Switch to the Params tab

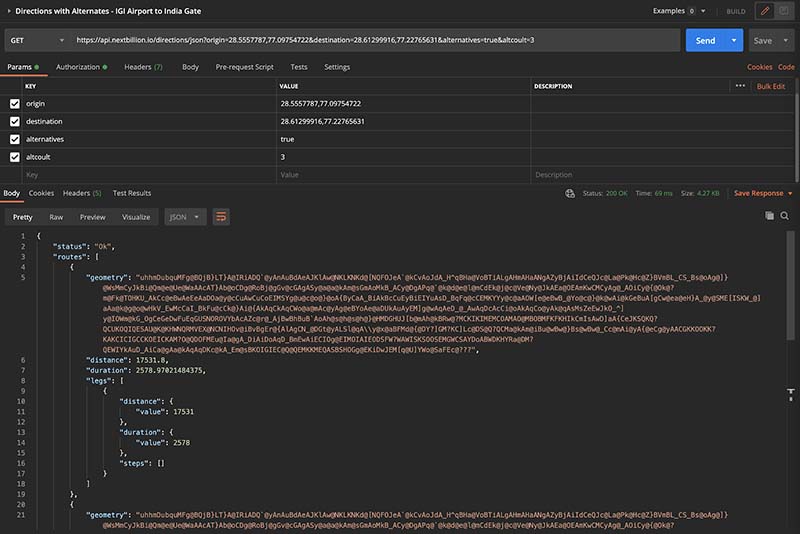coord(23,67)
